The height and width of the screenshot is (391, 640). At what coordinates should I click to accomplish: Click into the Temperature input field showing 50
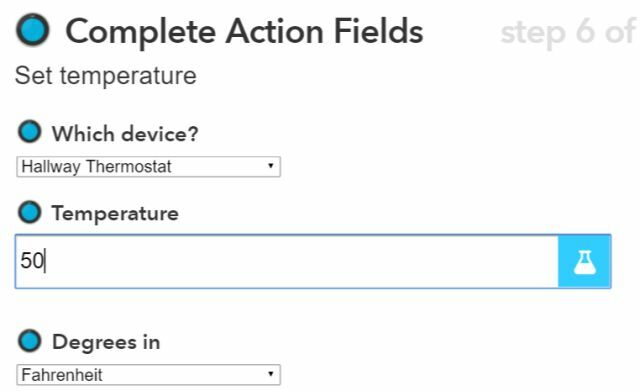(x=287, y=261)
